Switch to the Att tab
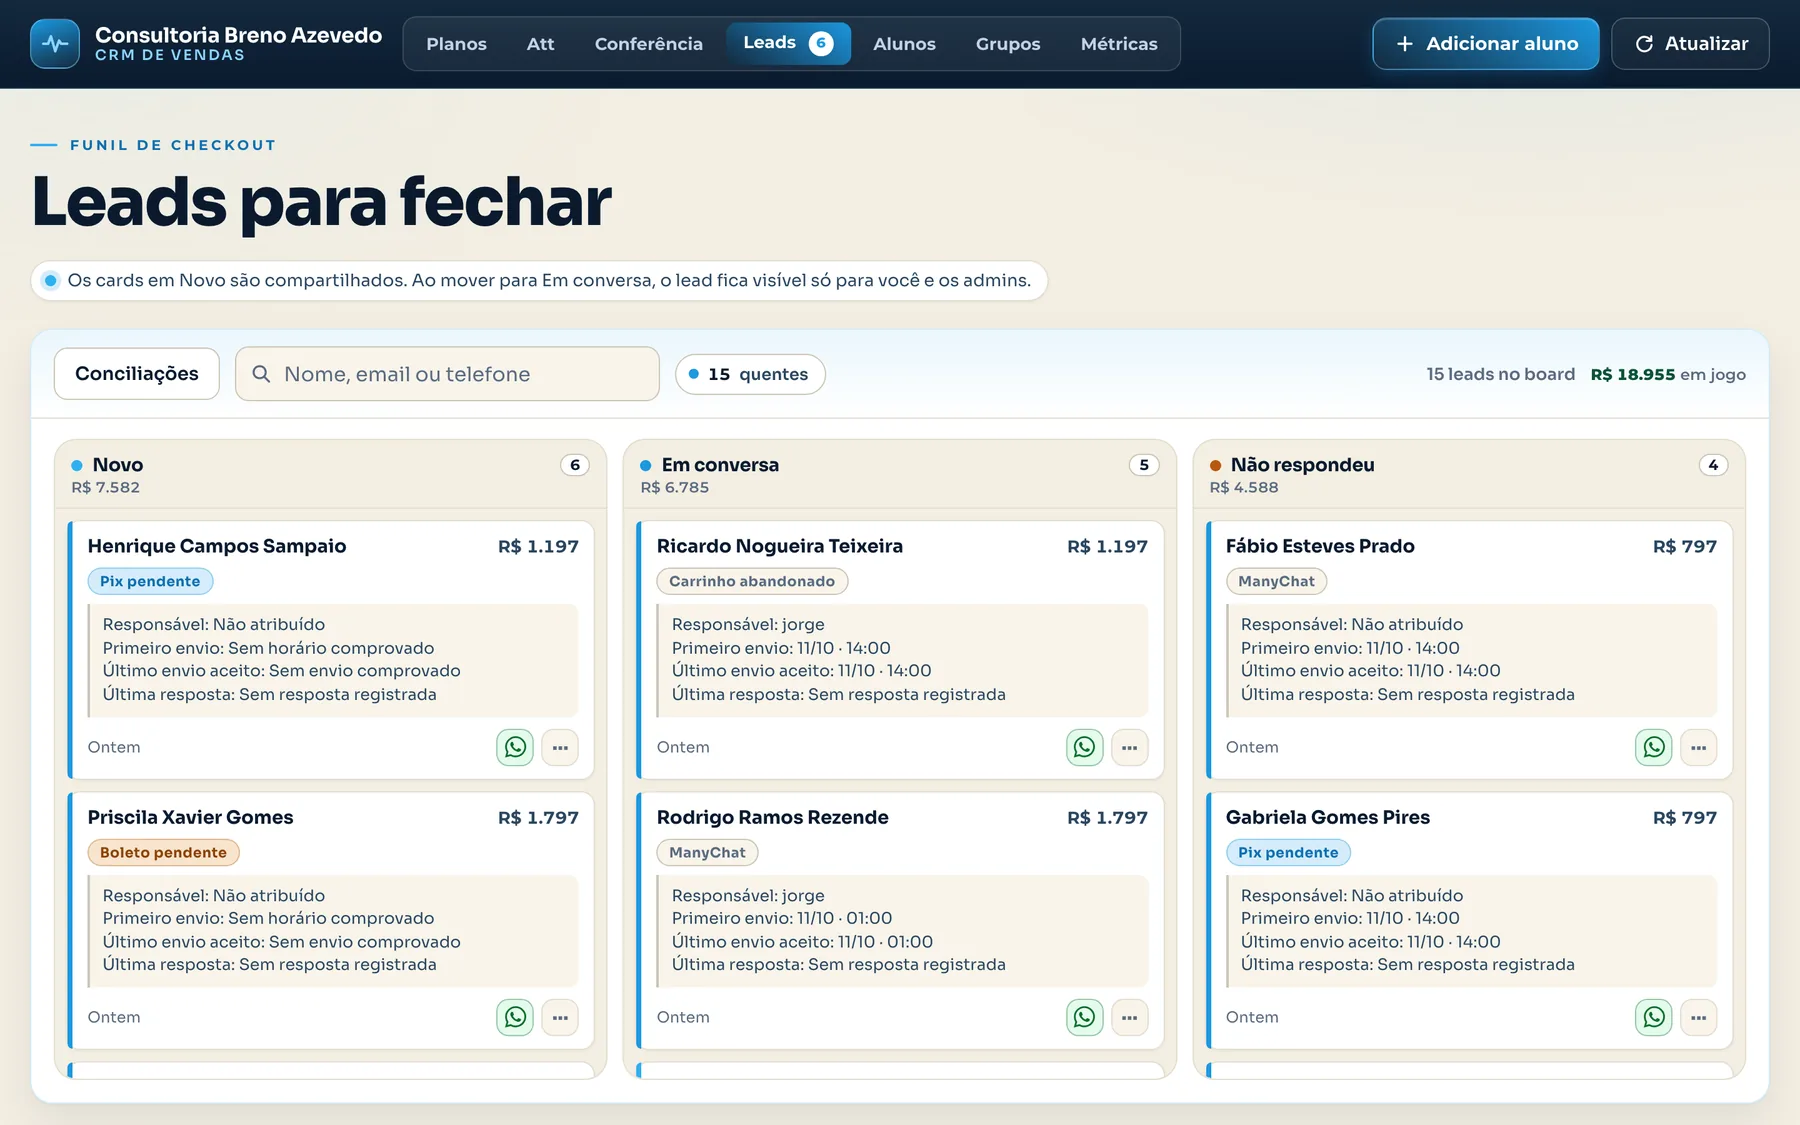Screen dimensions: 1800x1125 pyautogui.click(x=540, y=44)
